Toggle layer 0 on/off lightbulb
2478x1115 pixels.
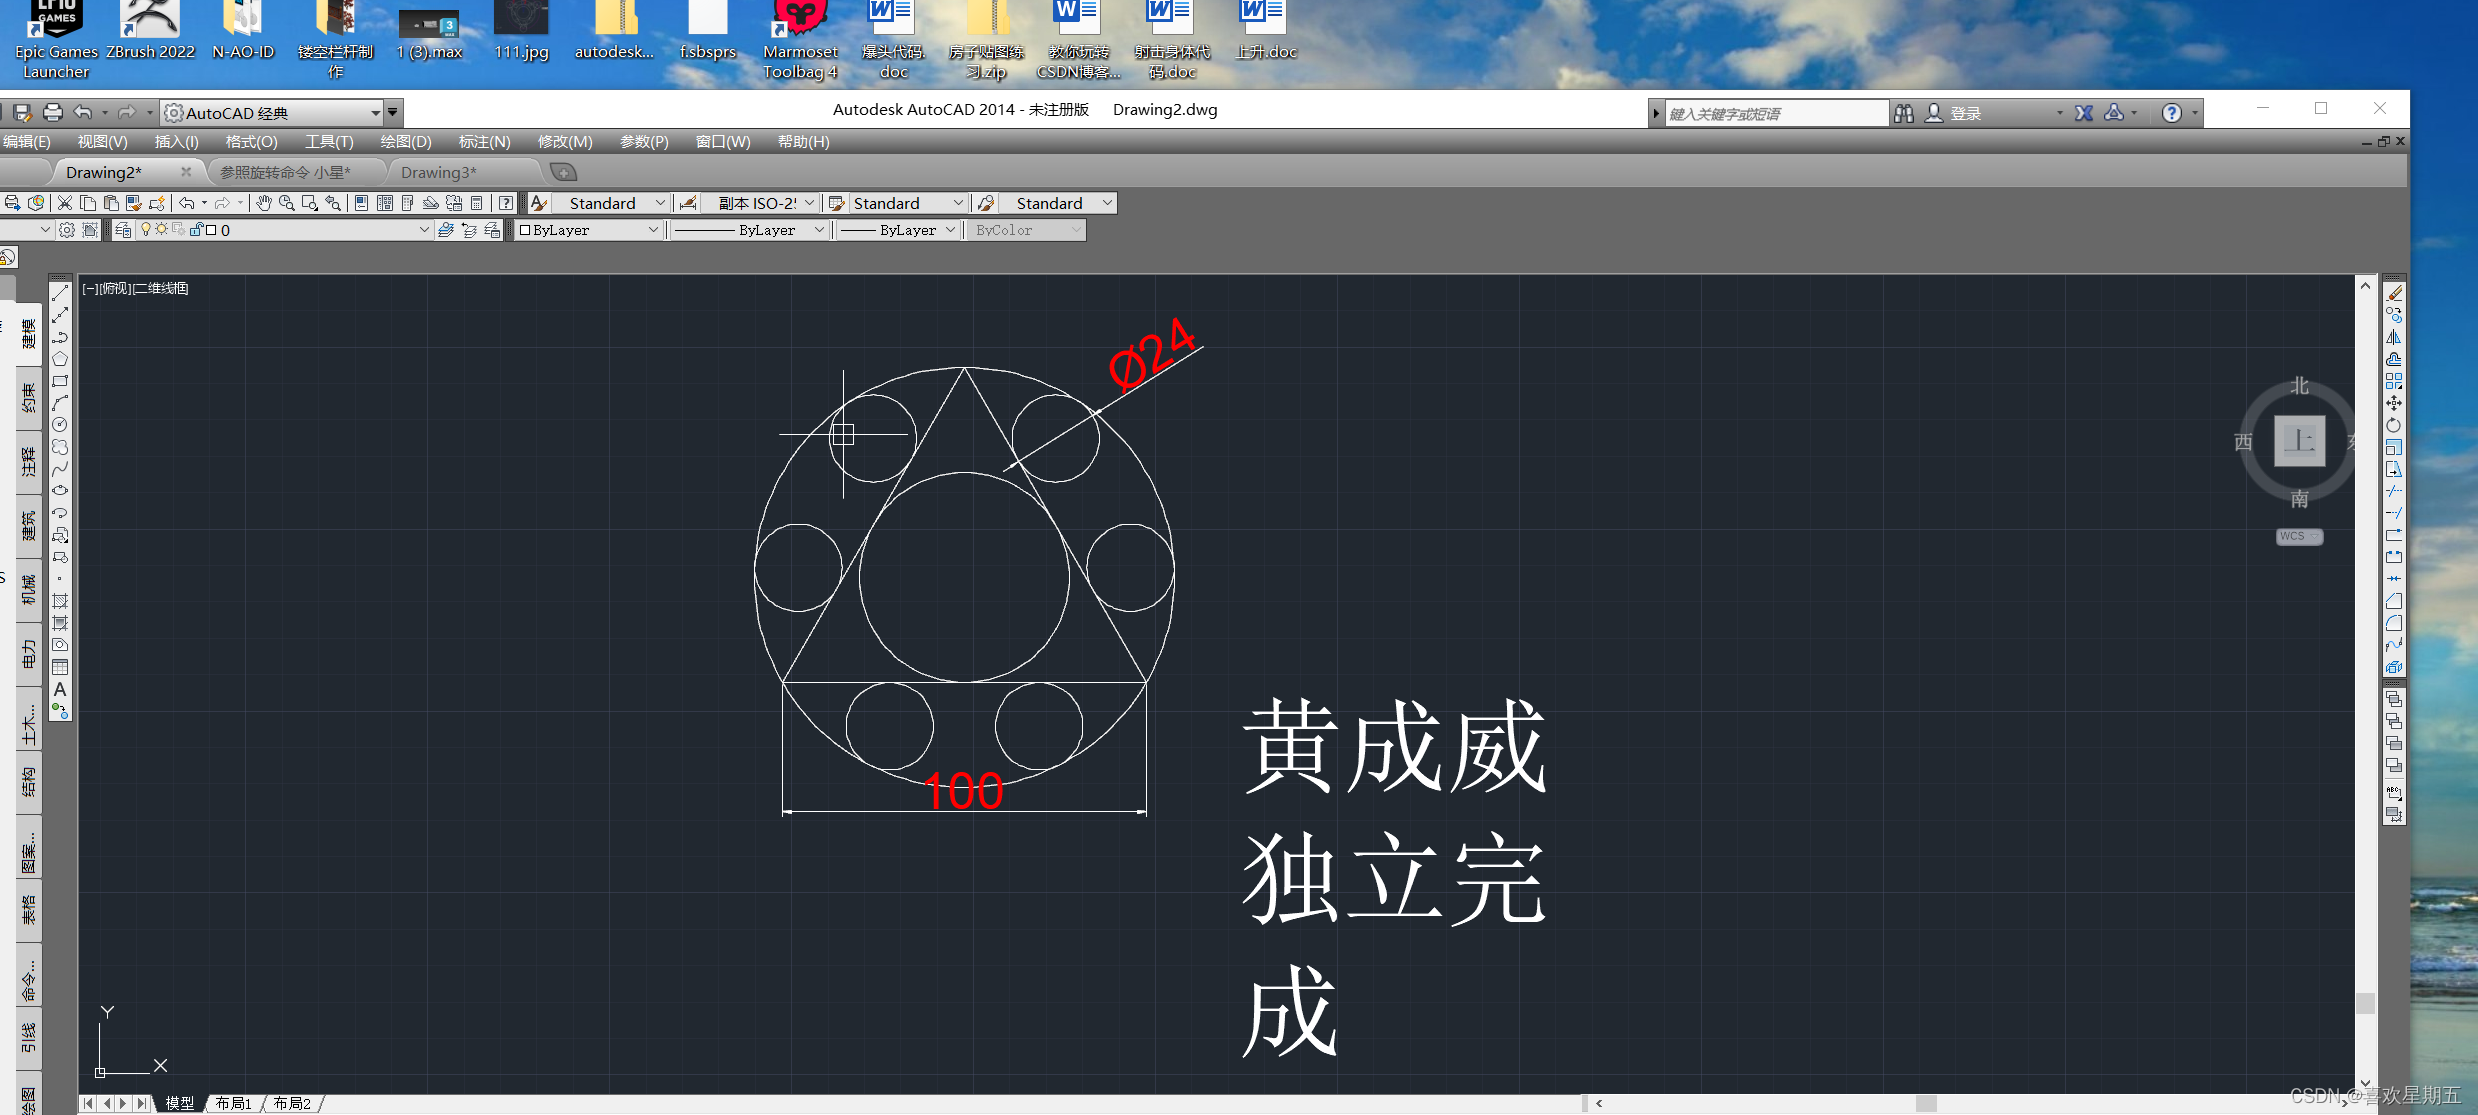click(x=146, y=230)
